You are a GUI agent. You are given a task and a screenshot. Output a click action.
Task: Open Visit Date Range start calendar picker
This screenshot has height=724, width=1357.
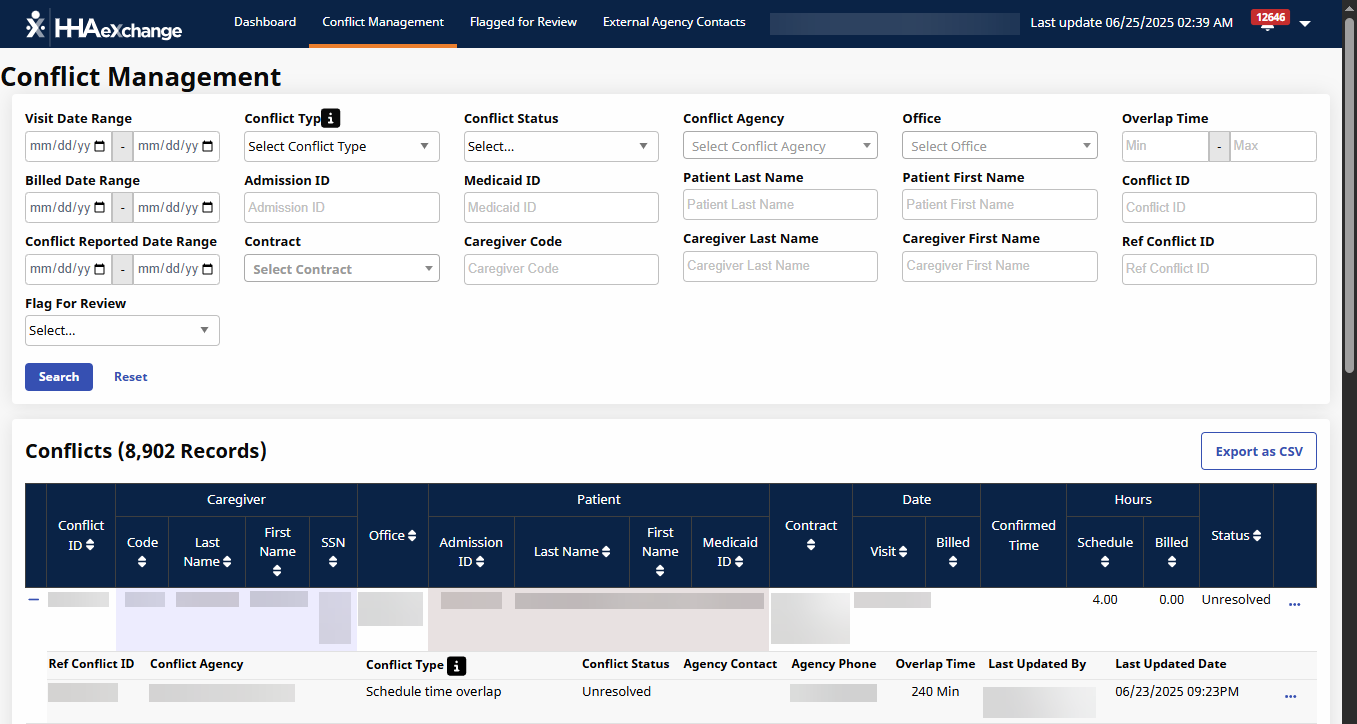[x=98, y=146]
